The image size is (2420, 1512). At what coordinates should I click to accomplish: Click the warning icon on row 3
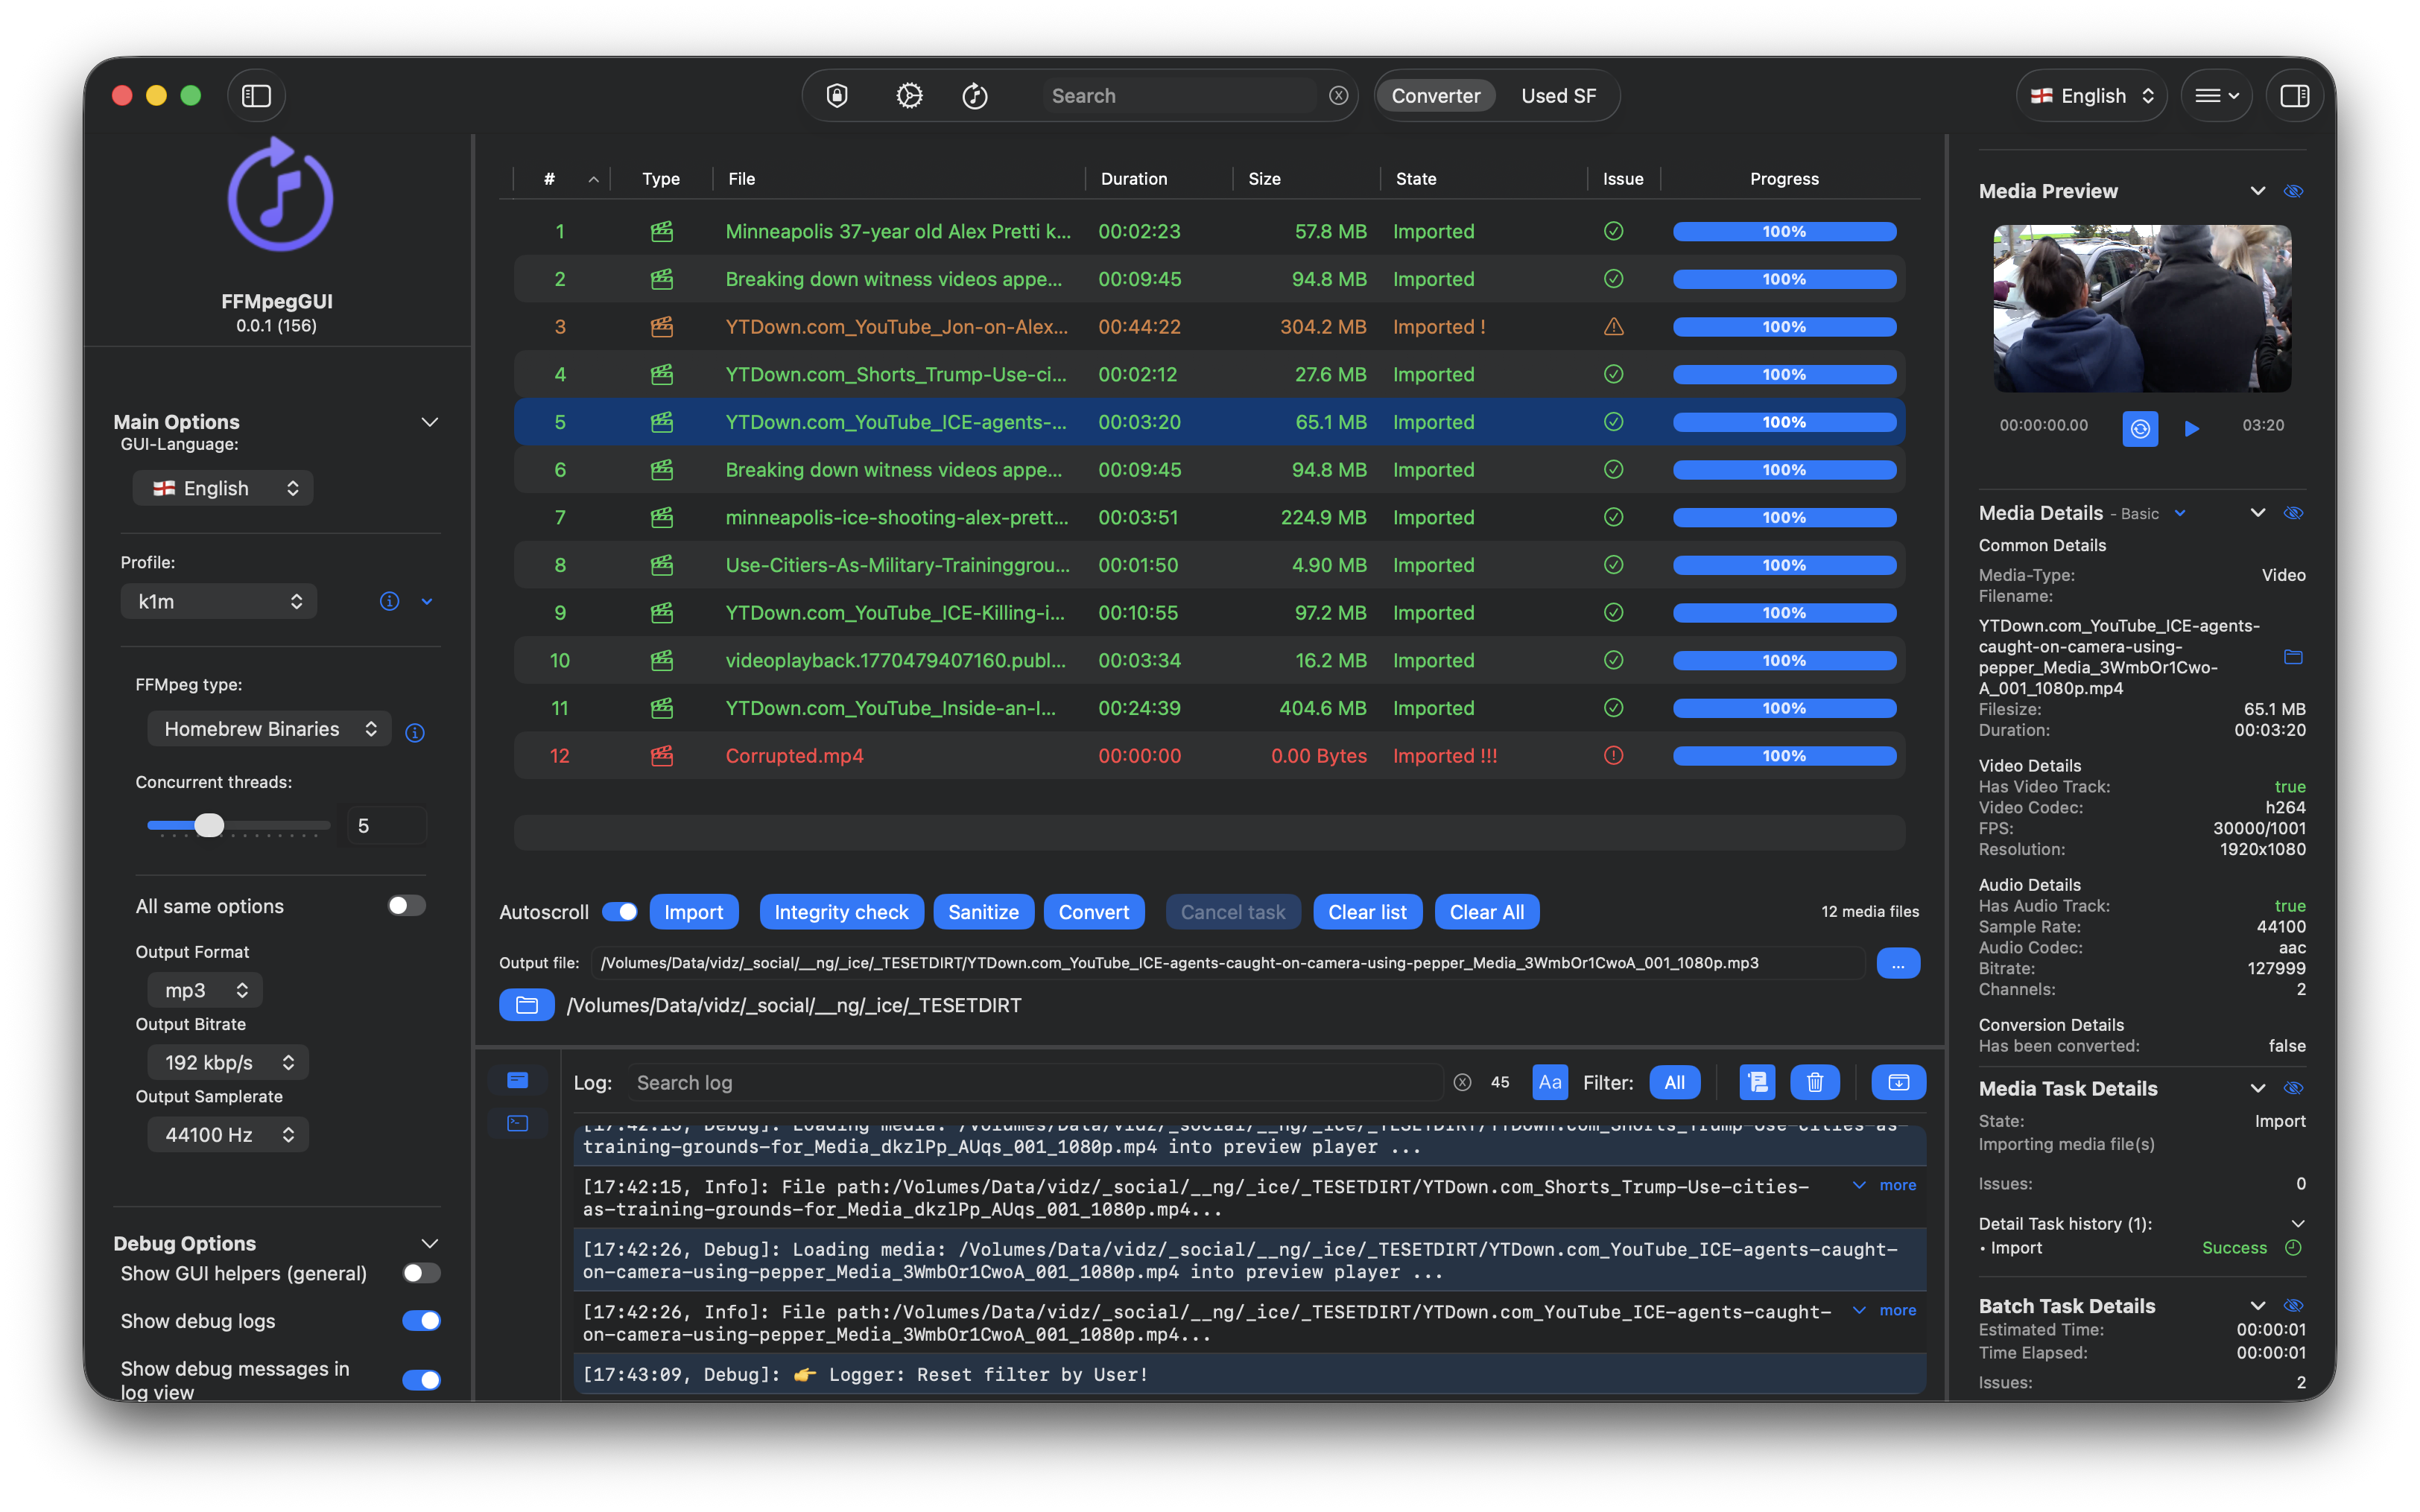1613,327
